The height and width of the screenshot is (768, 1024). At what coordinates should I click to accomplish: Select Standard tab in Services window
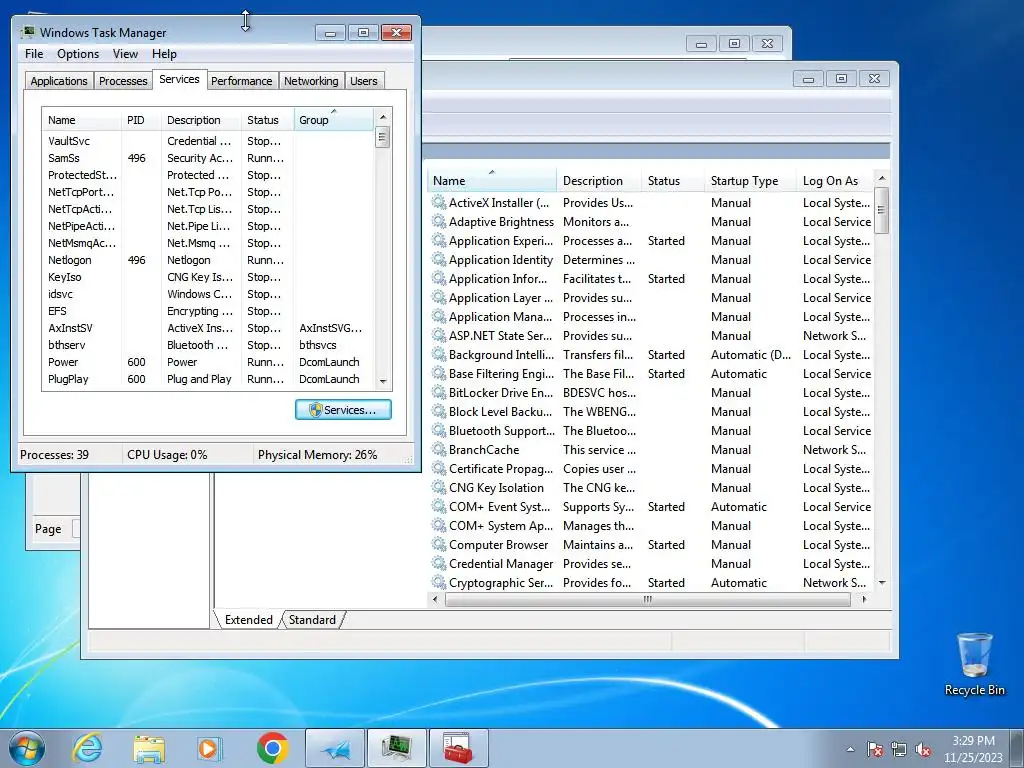coord(312,620)
